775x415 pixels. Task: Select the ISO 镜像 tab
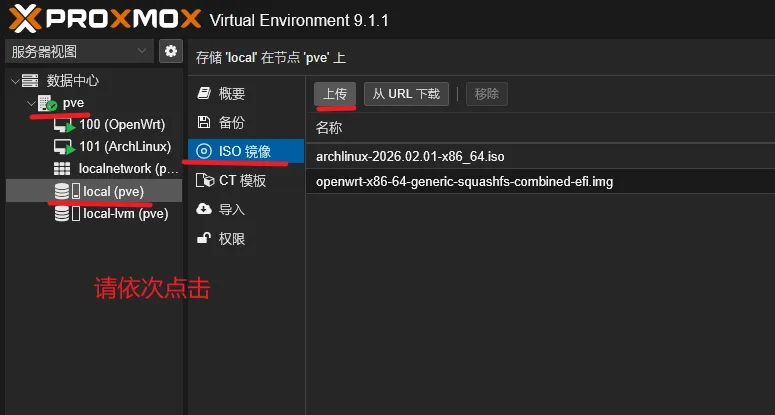[245, 151]
